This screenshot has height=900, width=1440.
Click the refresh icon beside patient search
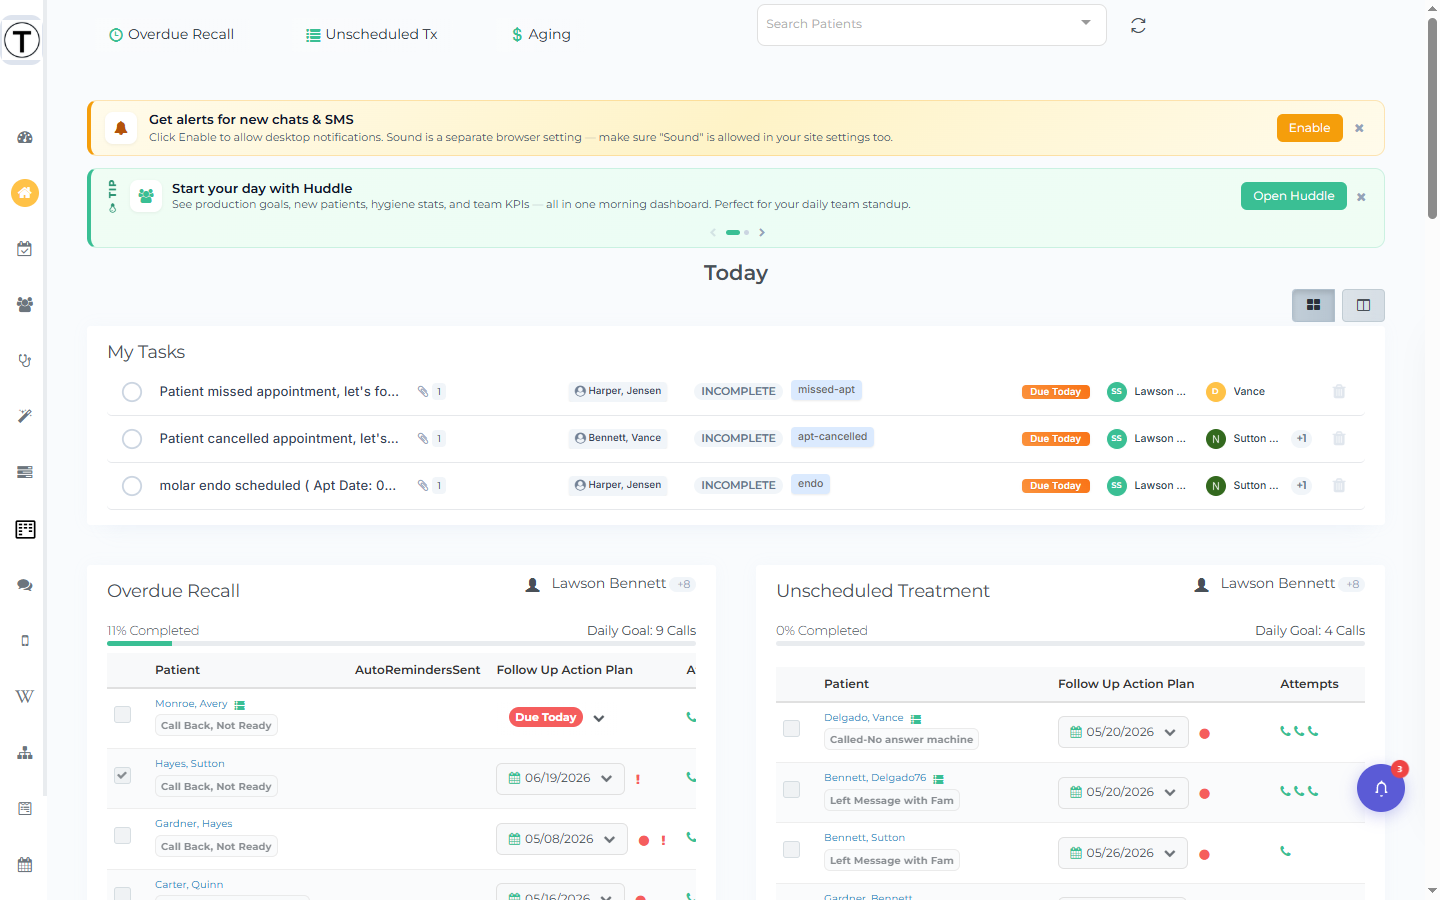coord(1138,26)
